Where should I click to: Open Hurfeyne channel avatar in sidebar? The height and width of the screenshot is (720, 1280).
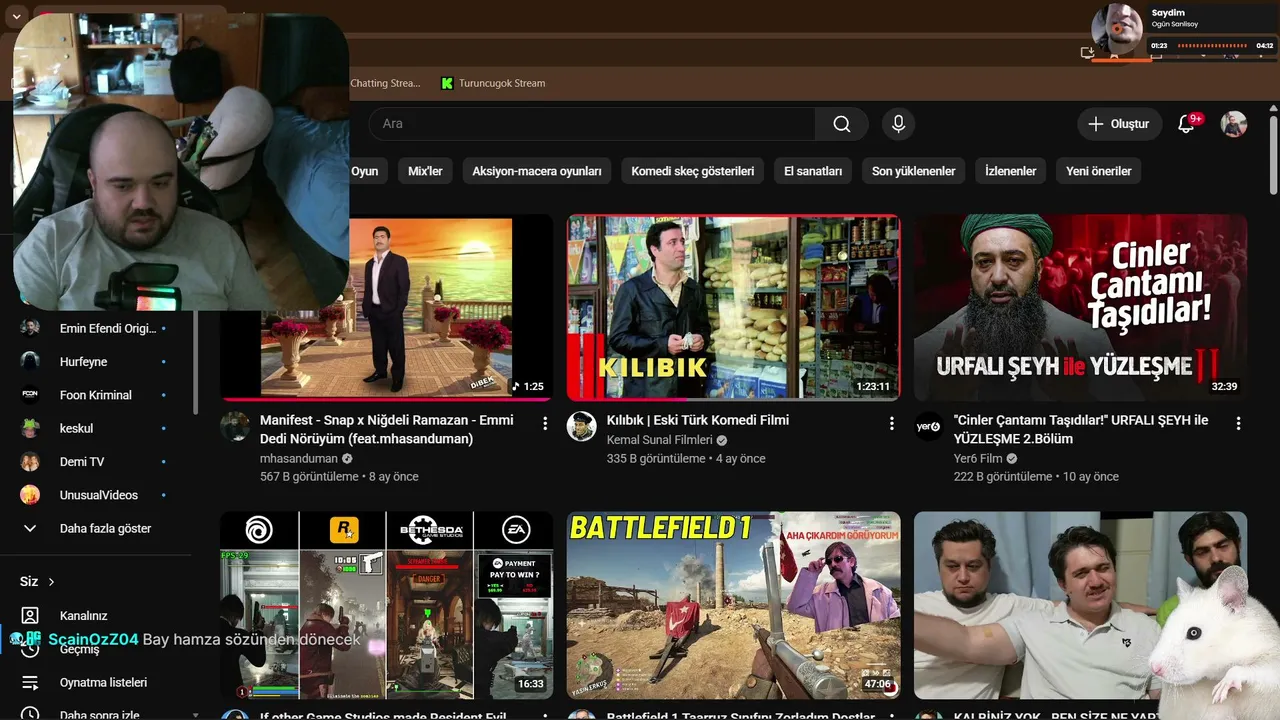tap(30, 362)
